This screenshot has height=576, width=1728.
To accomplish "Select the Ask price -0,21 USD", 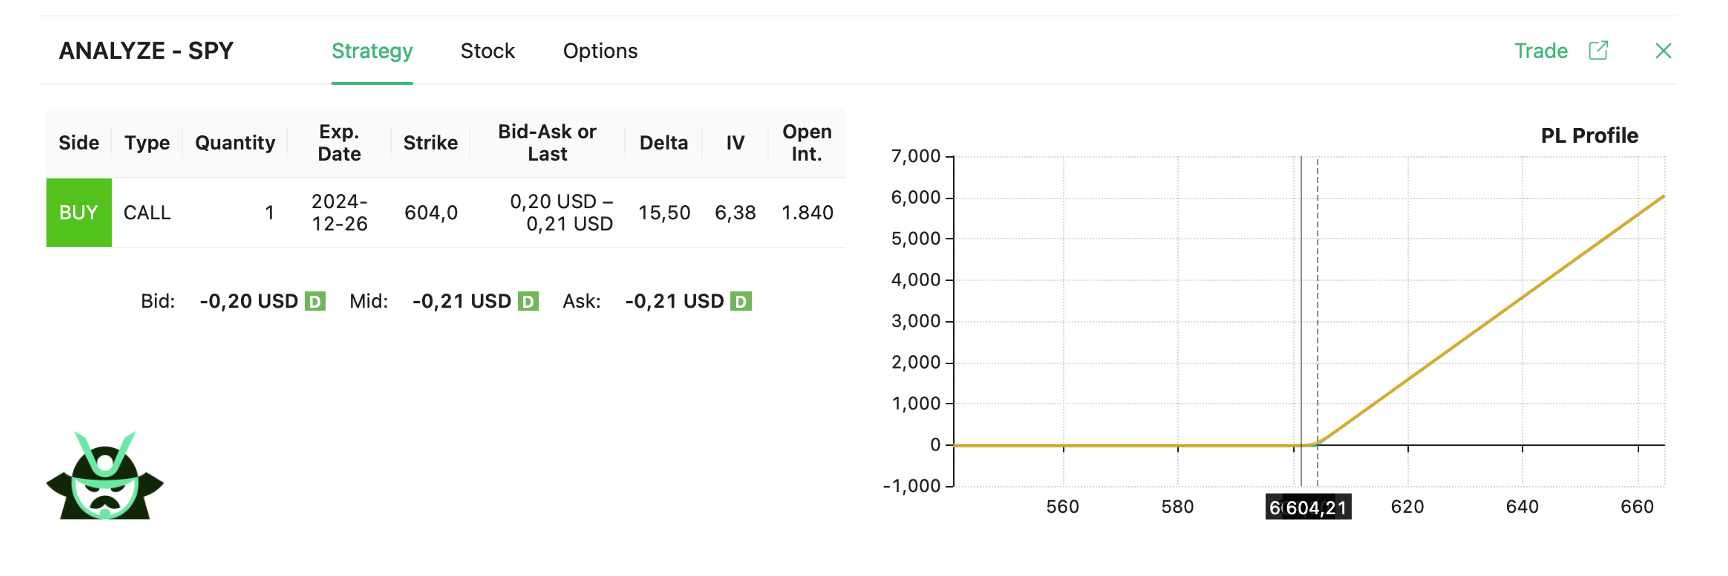I will (674, 302).
